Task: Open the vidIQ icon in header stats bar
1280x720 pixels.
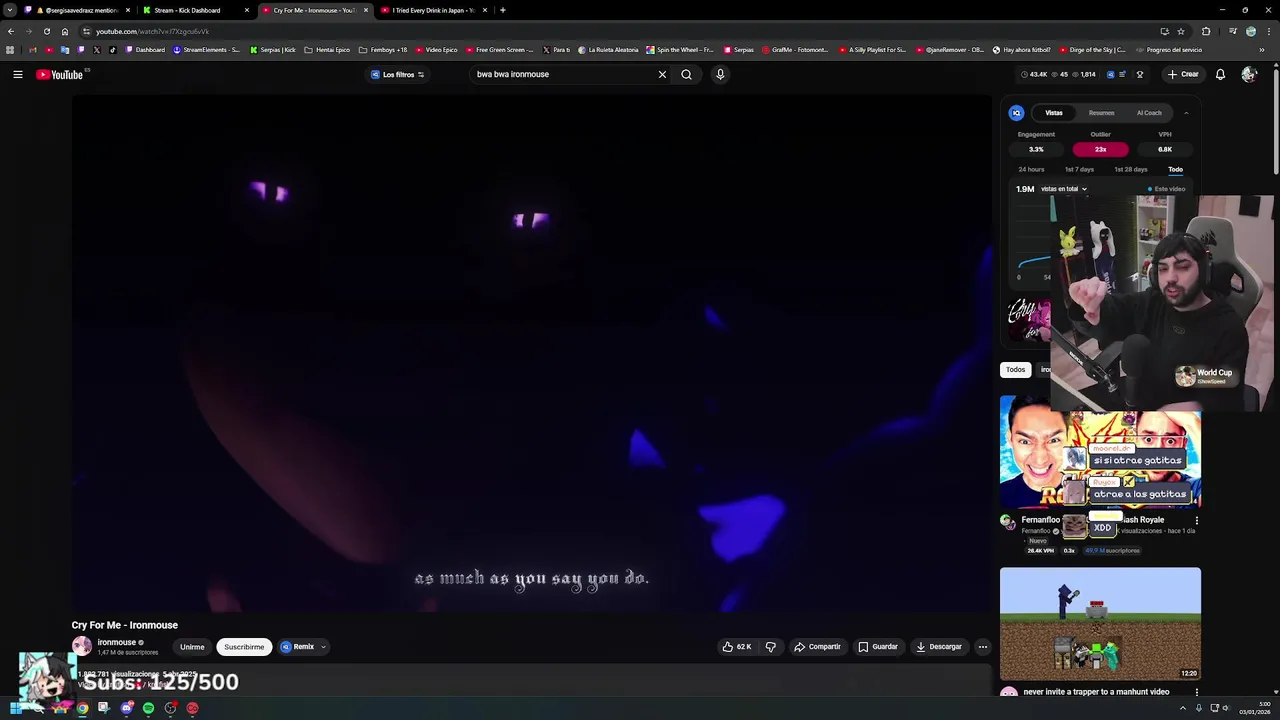Action: (x=1110, y=74)
